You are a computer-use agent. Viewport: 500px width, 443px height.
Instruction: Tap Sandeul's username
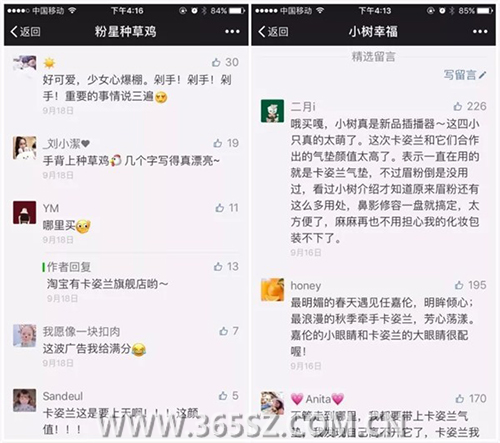pos(63,396)
